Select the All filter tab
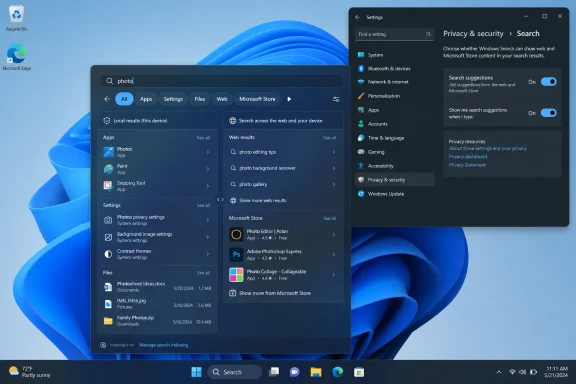Image resolution: width=576 pixels, height=384 pixels. [x=124, y=99]
